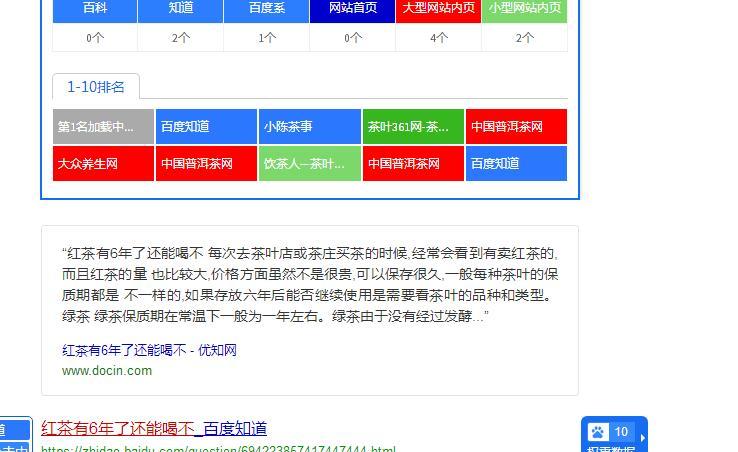Viewport: 738px width, 452px height.
Task: Click the 百度系 category header
Action: 267,9
